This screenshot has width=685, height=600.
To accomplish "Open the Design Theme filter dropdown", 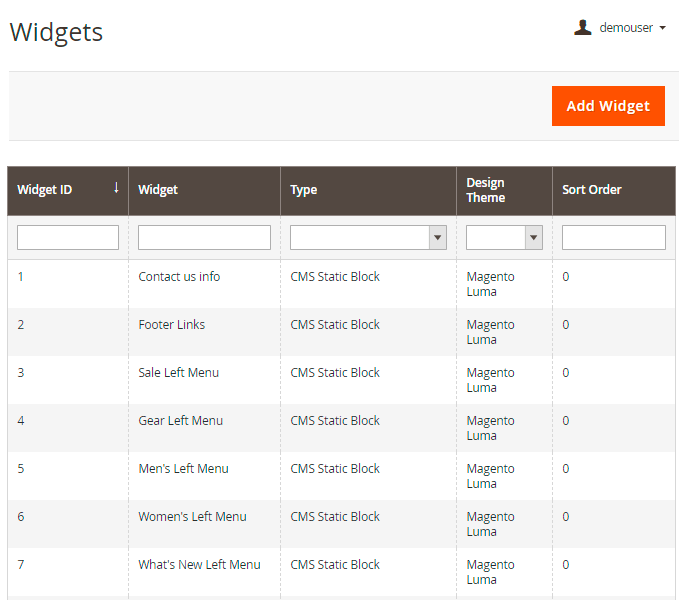I will pyautogui.click(x=504, y=238).
